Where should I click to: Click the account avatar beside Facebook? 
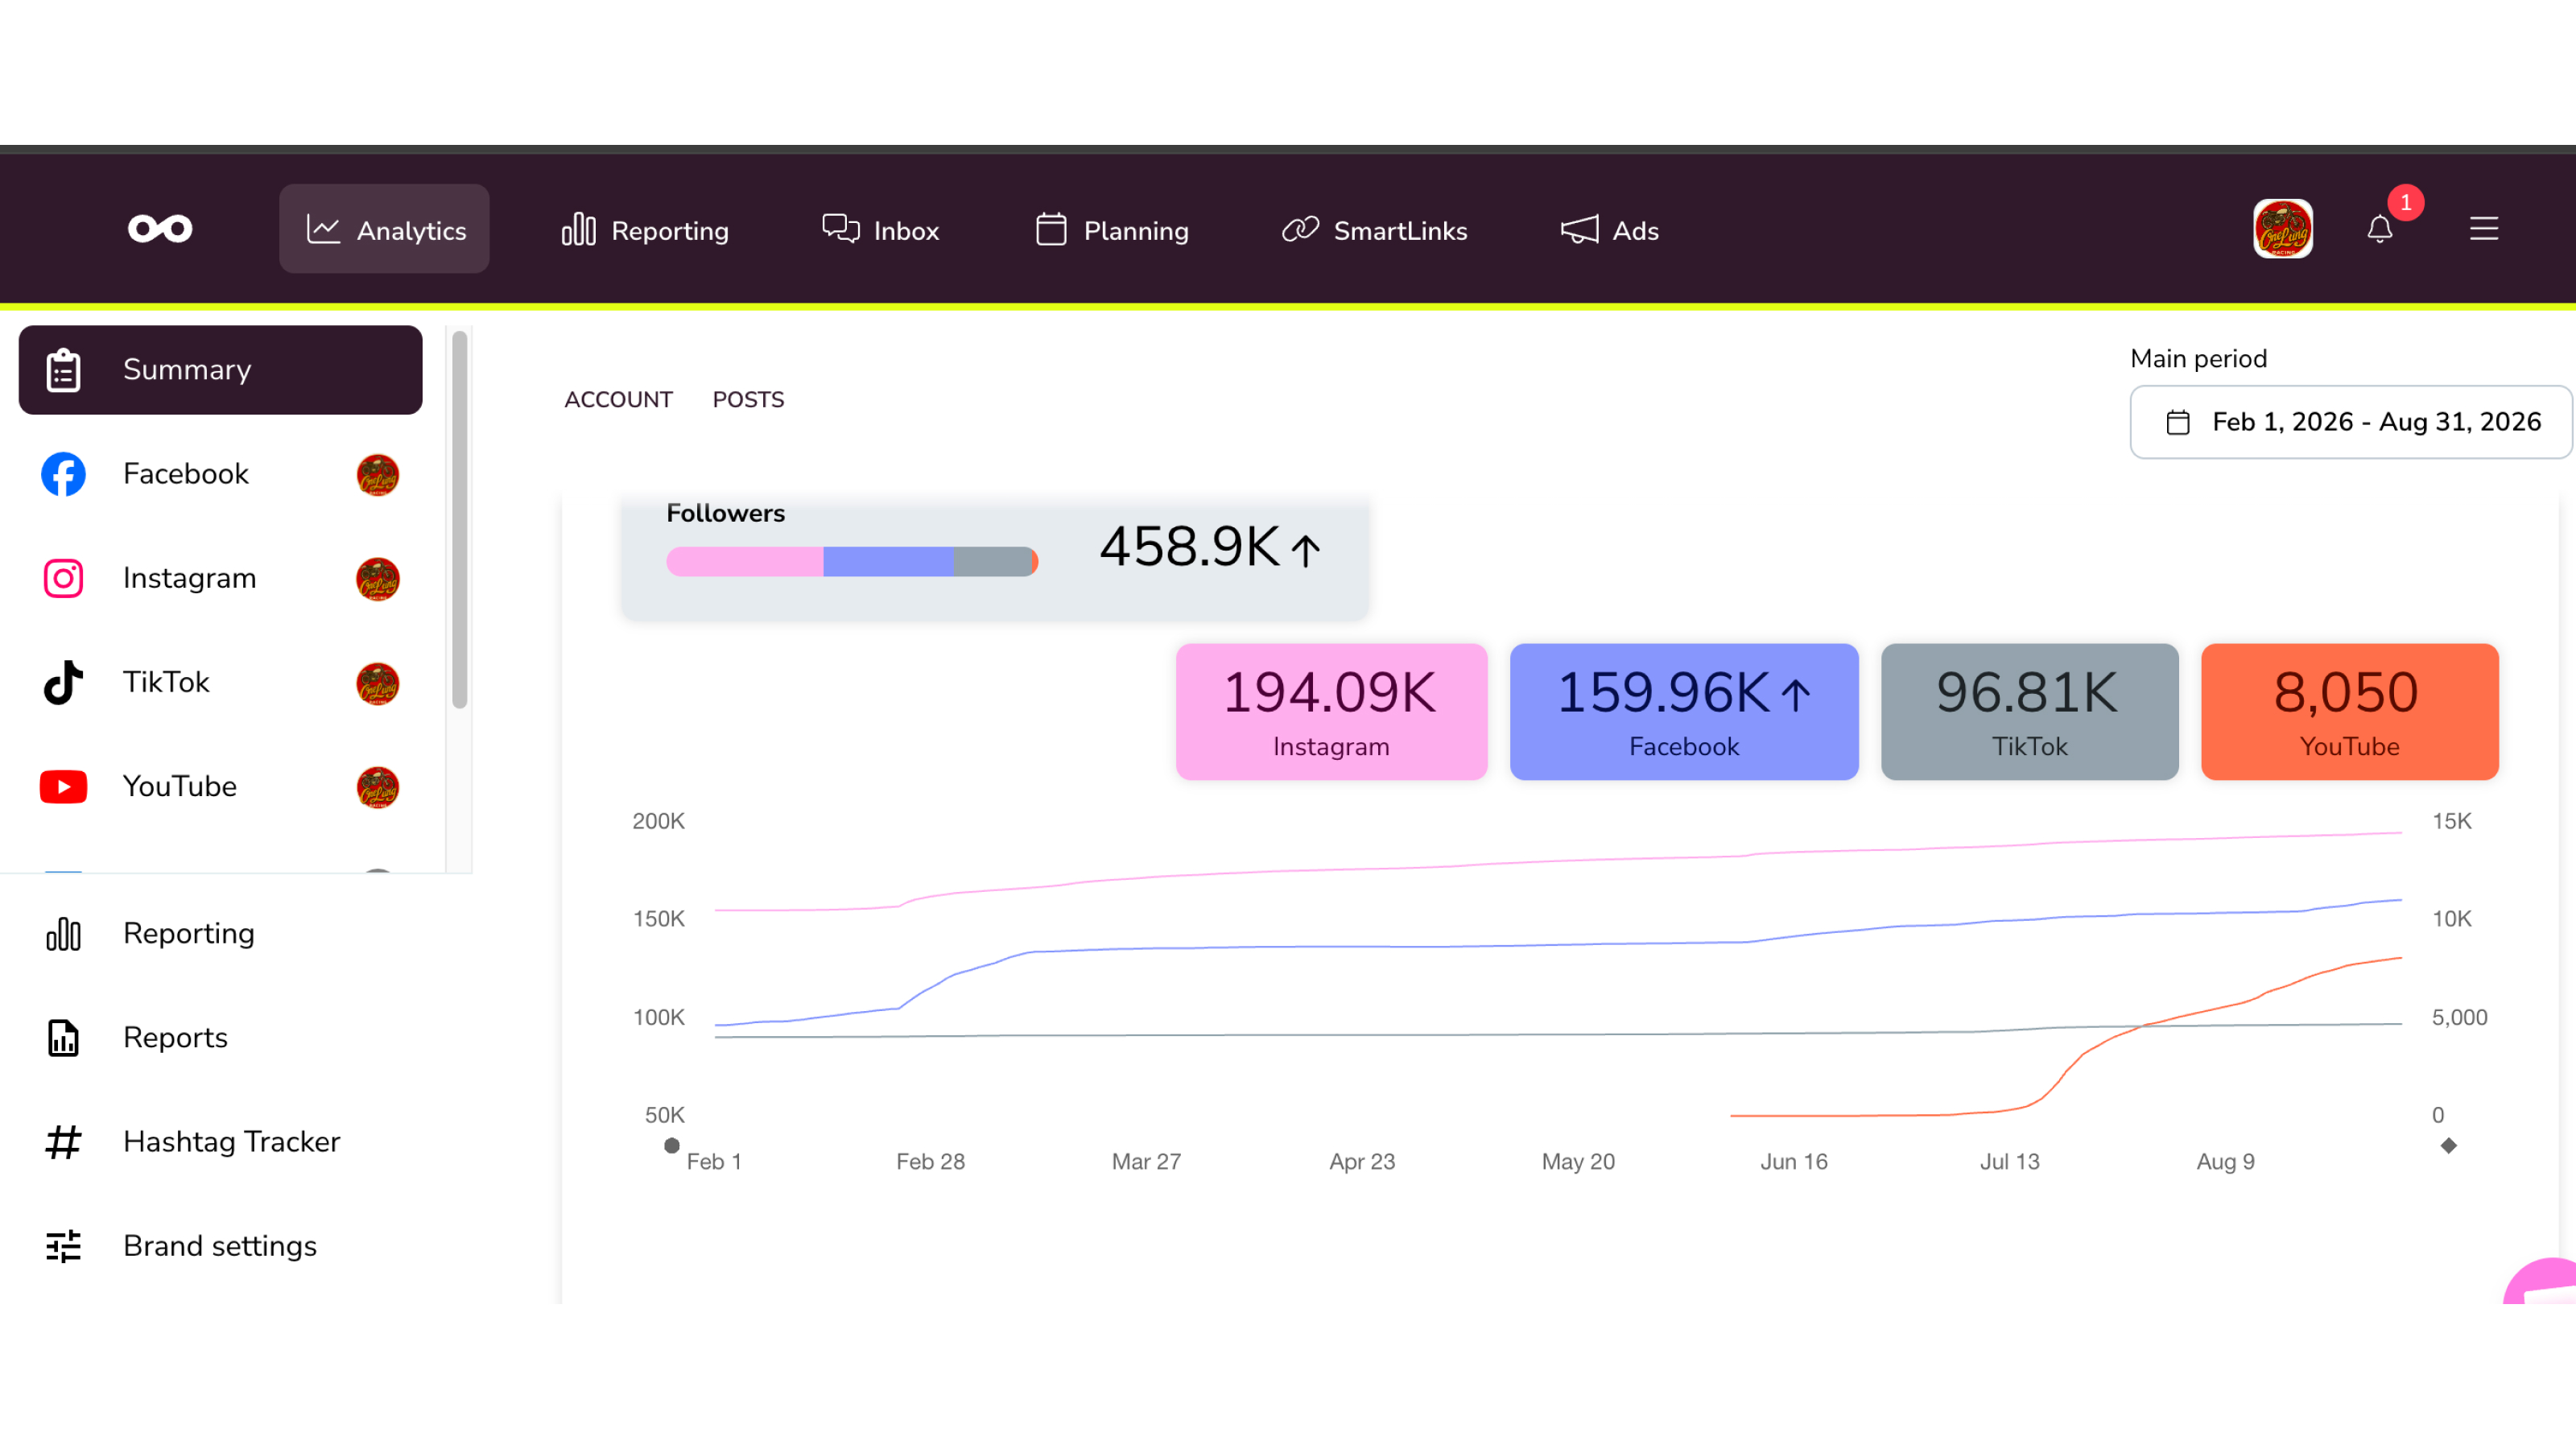378,475
